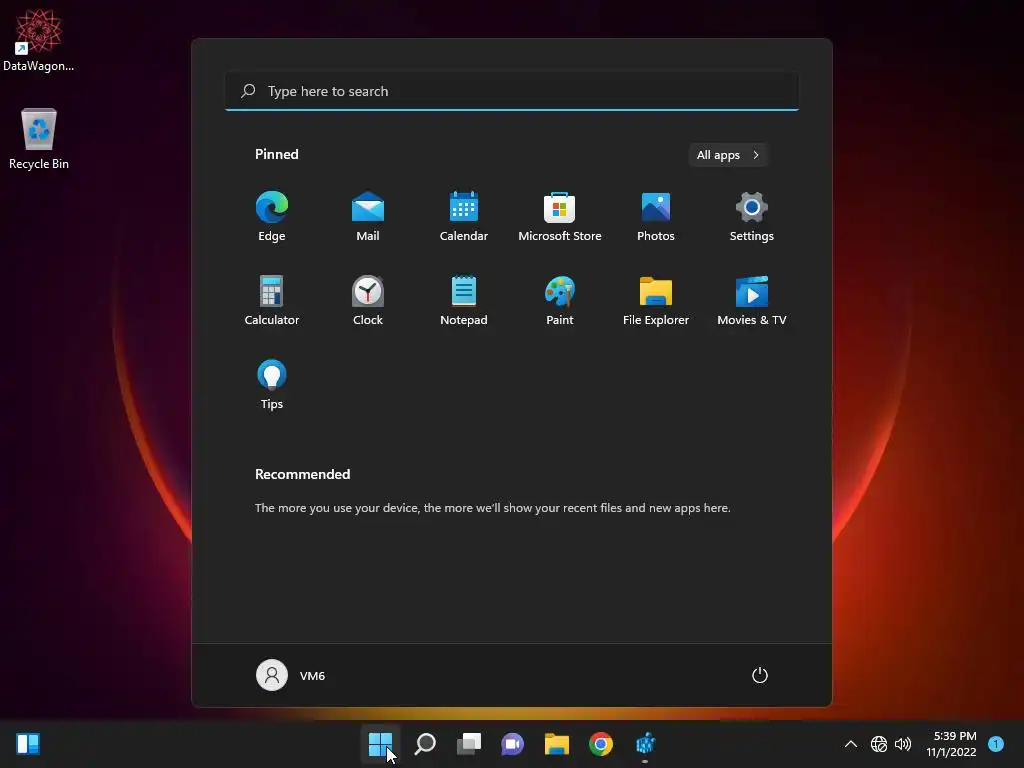
Task: Open Teams Chat on taskbar
Action: point(513,744)
